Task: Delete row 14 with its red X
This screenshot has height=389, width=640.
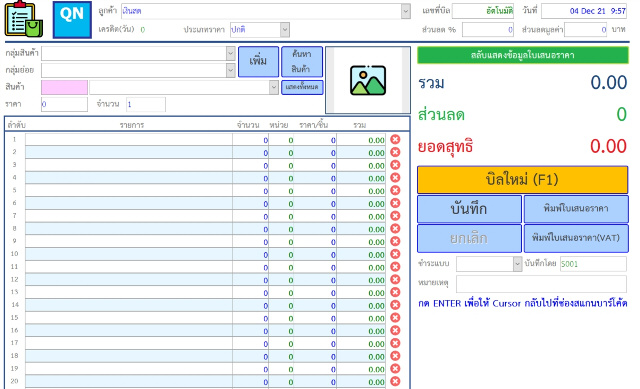Action: [x=395, y=305]
